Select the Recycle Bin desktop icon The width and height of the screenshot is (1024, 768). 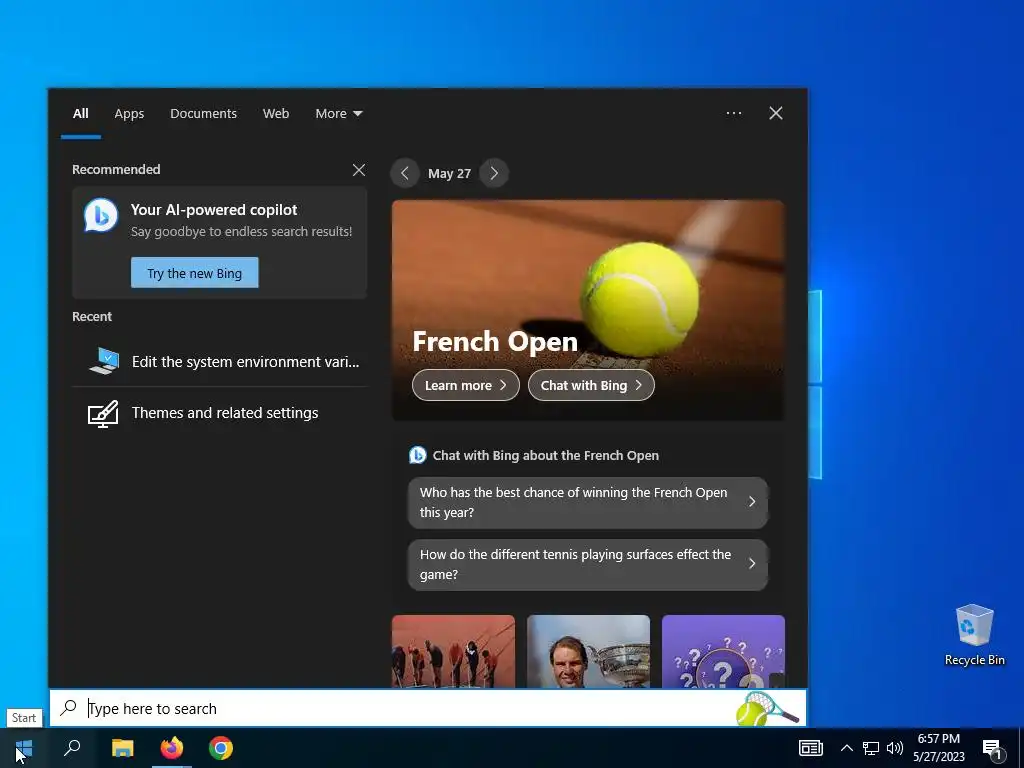click(974, 634)
